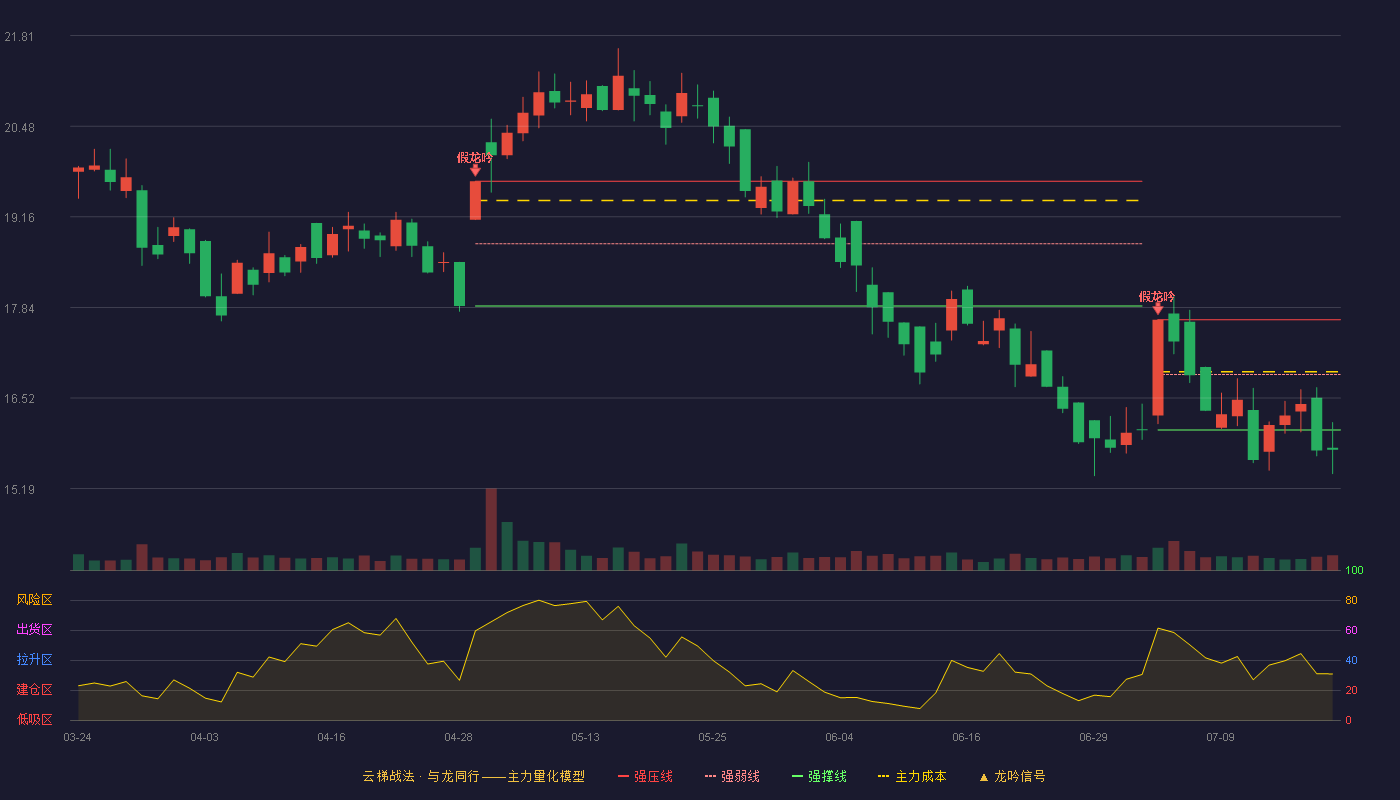The width and height of the screenshot is (1400, 800).
Task: Click the second 假龙吟 arrow marker in July
Action: (x=1158, y=309)
